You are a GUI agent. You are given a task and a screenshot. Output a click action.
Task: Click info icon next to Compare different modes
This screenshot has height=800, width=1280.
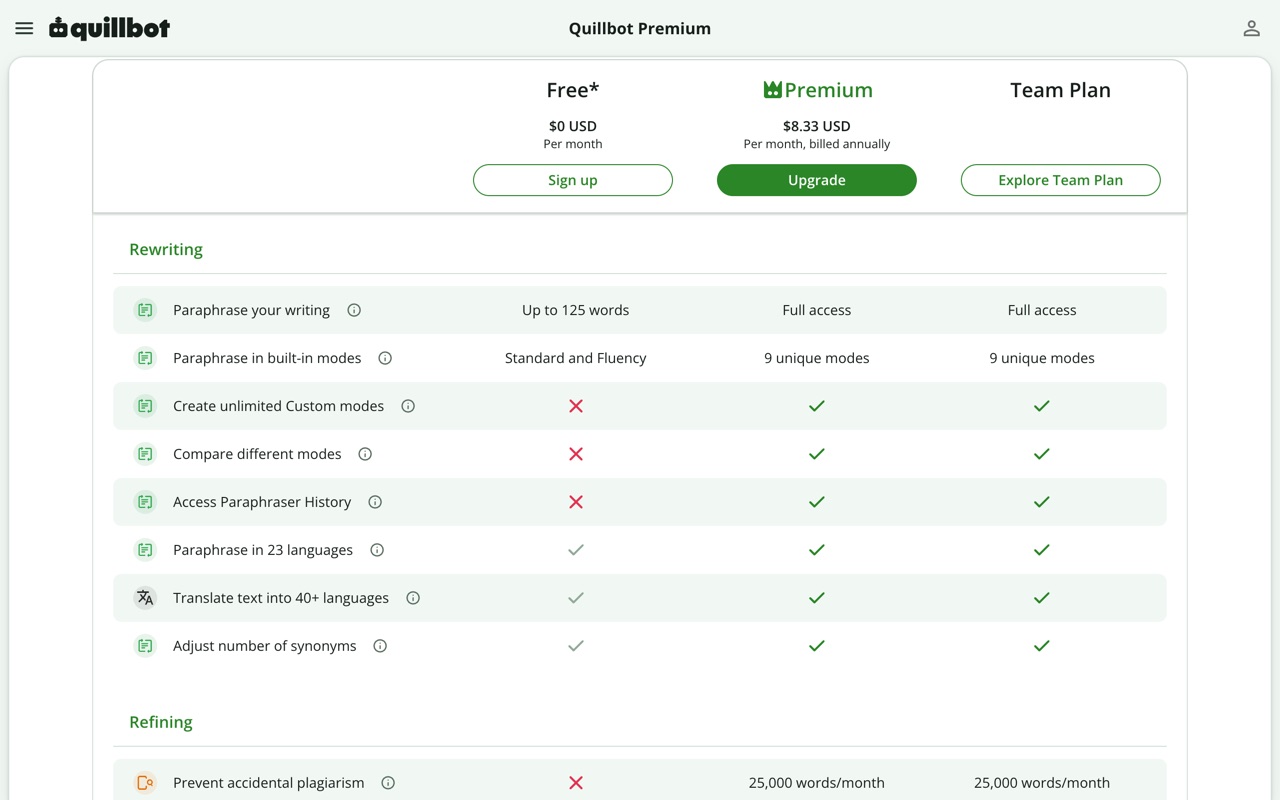pos(365,454)
